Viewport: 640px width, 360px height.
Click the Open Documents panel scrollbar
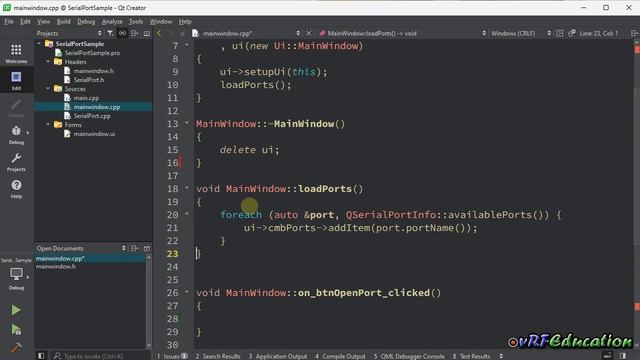[149, 301]
